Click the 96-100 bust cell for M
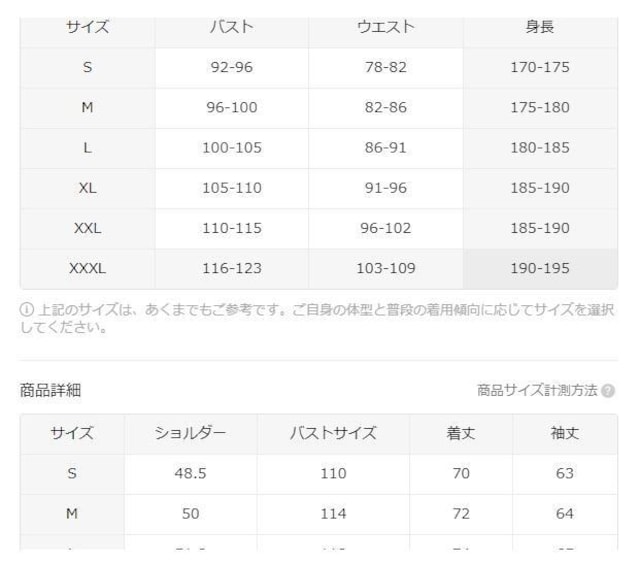The height and width of the screenshot is (563, 640). tap(232, 107)
